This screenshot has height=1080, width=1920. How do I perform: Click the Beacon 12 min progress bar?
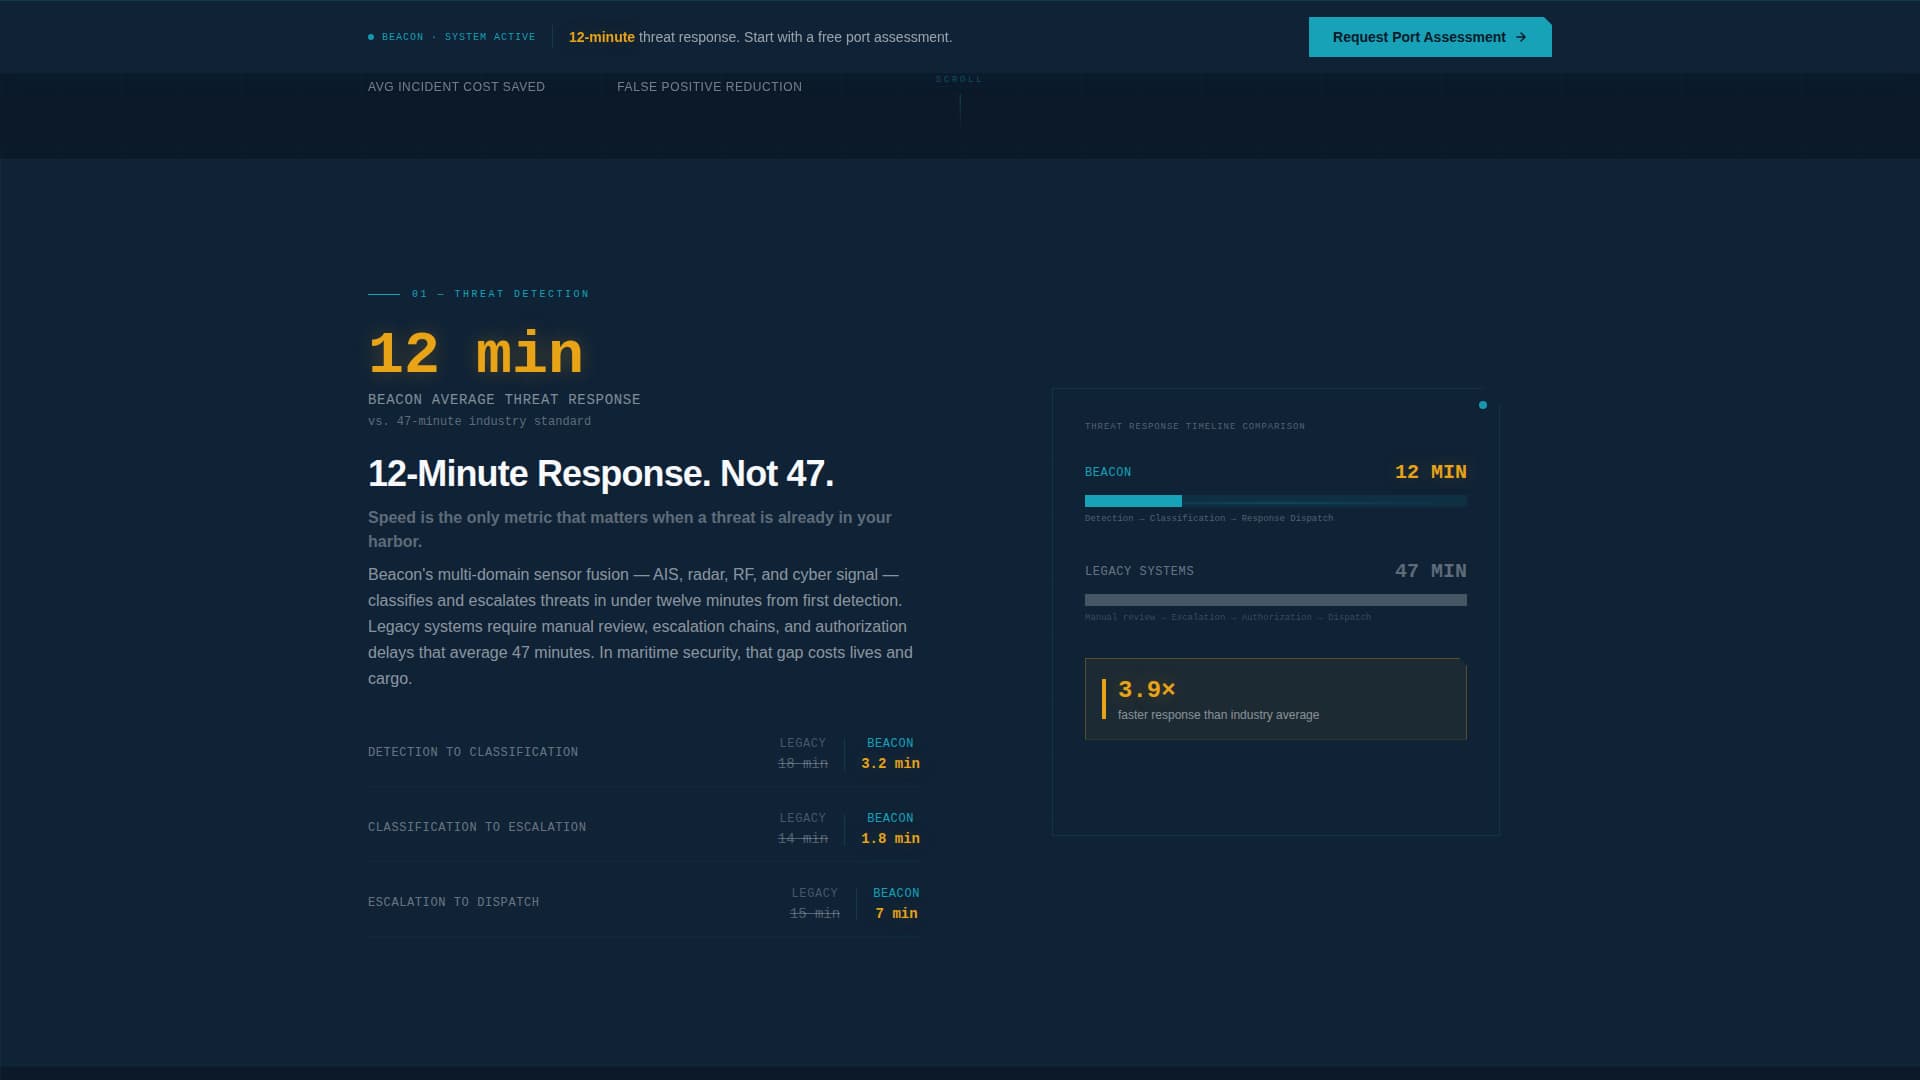(x=1275, y=501)
